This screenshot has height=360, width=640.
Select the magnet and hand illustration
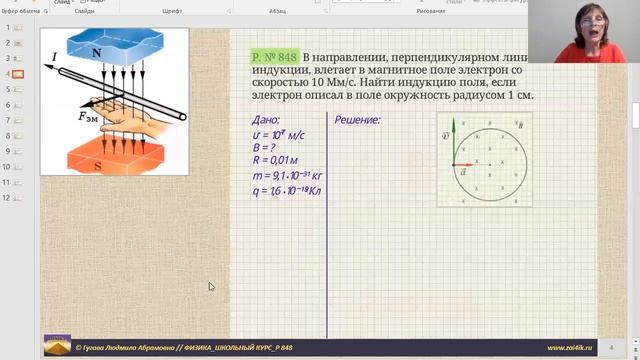tap(115, 102)
